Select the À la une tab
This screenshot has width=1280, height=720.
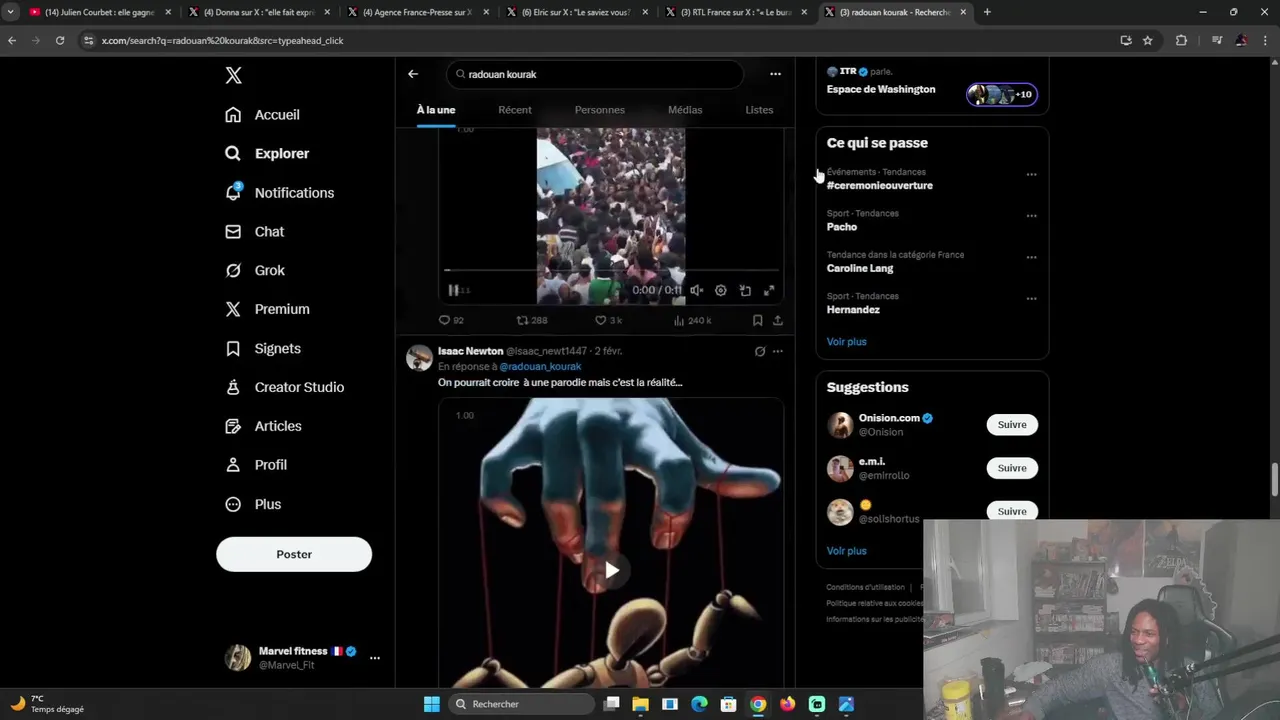point(436,110)
